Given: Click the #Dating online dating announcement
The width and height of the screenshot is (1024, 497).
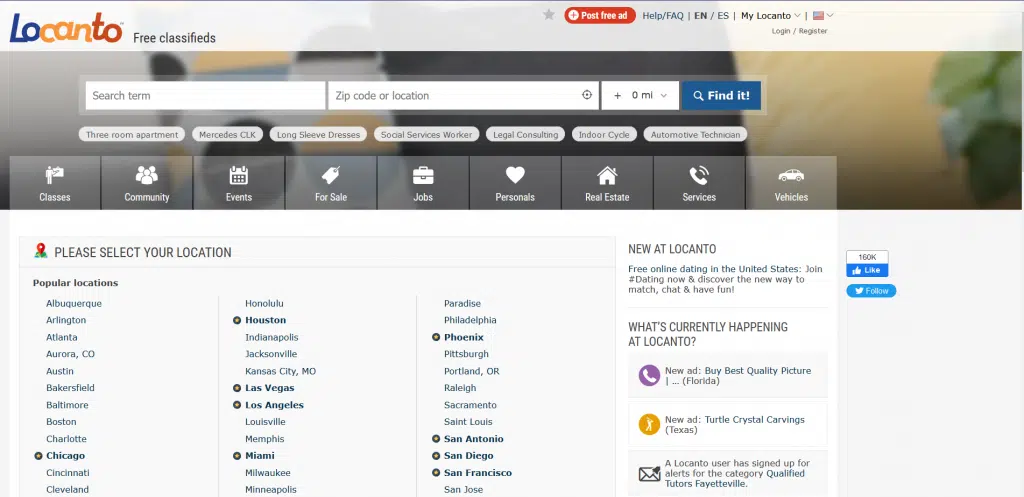Looking at the screenshot, I should click(x=726, y=279).
